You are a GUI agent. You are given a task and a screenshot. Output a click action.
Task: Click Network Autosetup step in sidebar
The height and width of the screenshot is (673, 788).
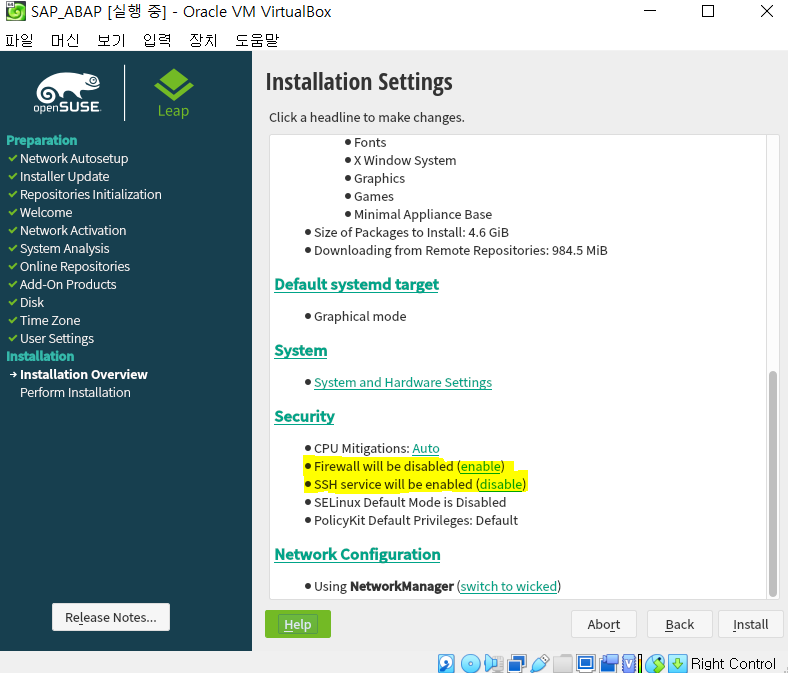(74, 158)
